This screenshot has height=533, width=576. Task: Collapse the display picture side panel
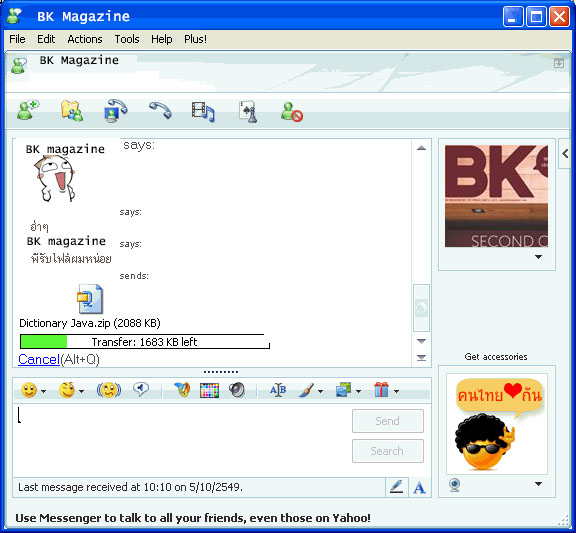coord(565,154)
